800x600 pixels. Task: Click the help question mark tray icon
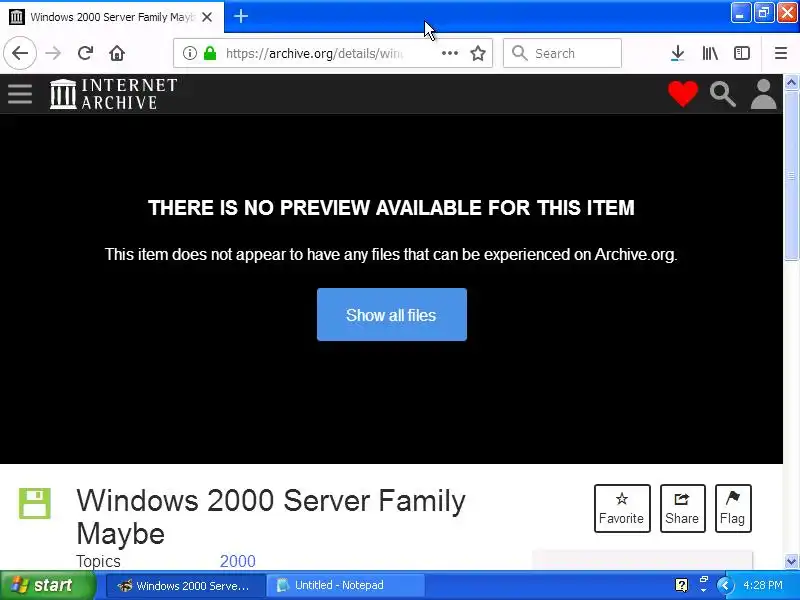(x=681, y=585)
